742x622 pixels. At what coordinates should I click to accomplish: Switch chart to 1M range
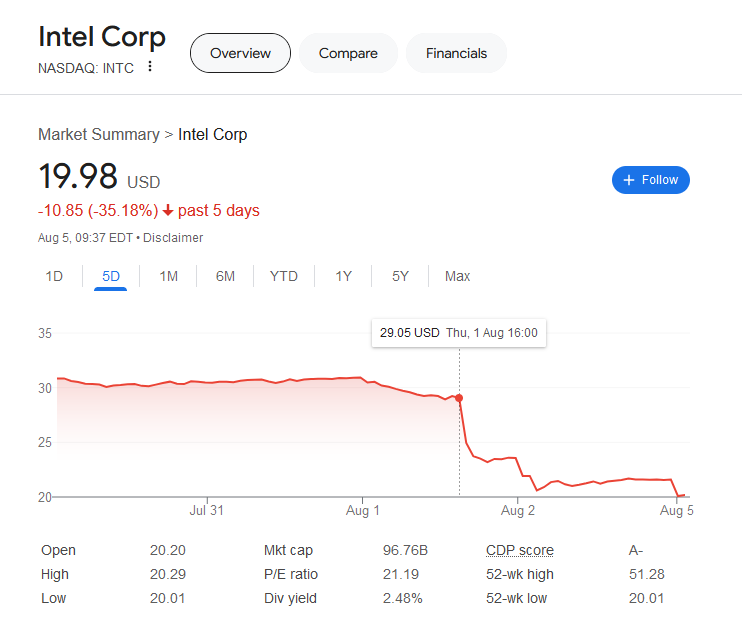coord(169,276)
